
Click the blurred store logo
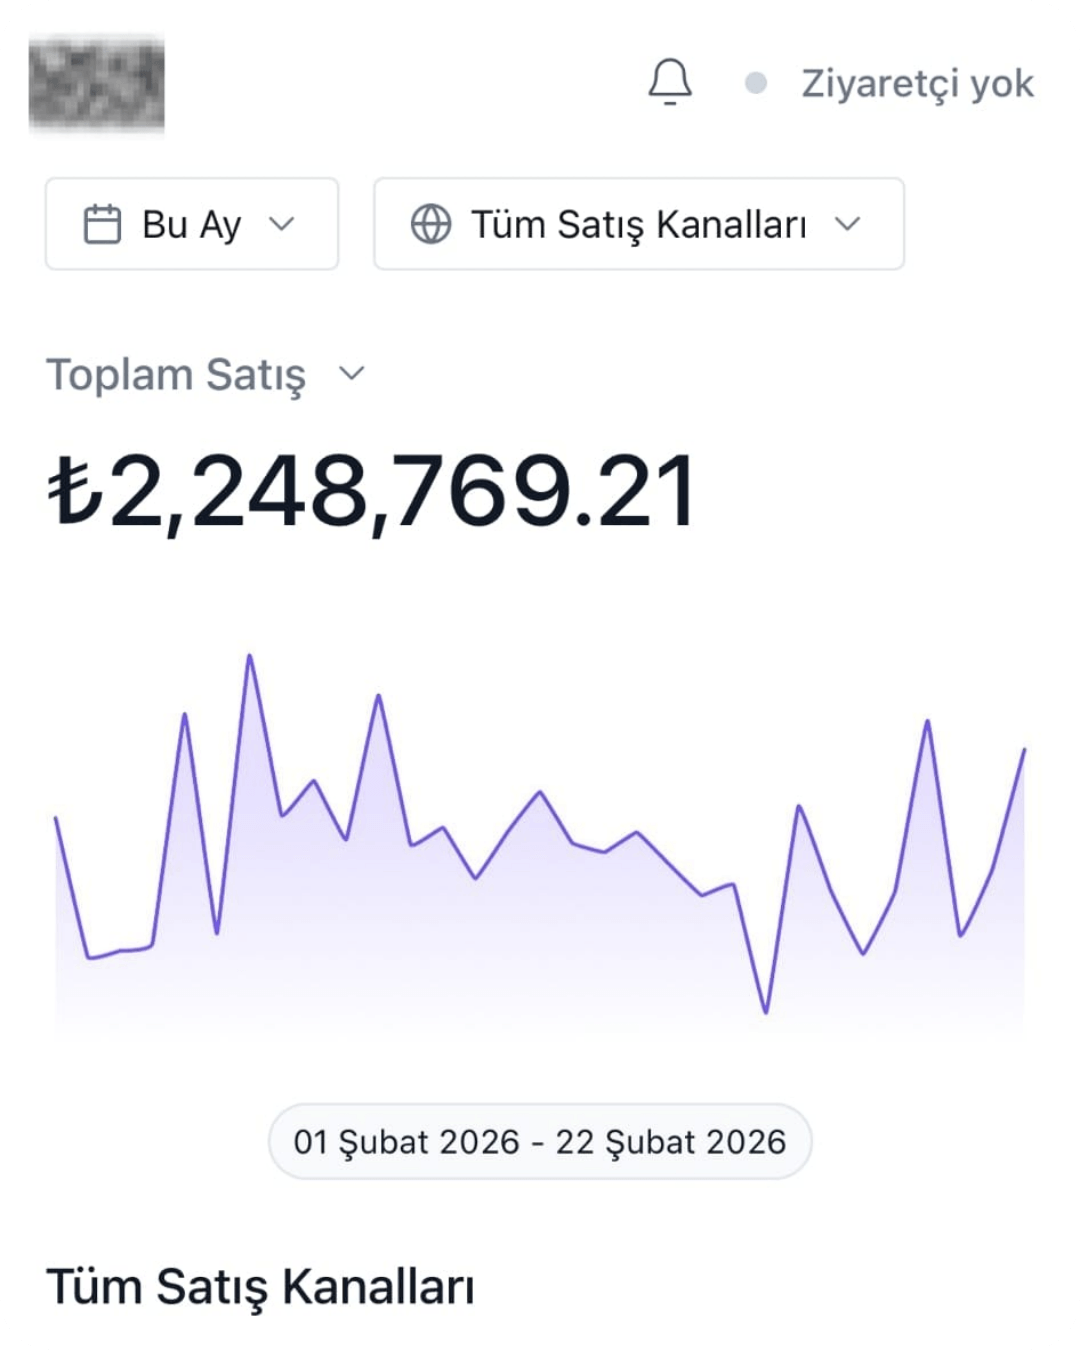pos(97,83)
